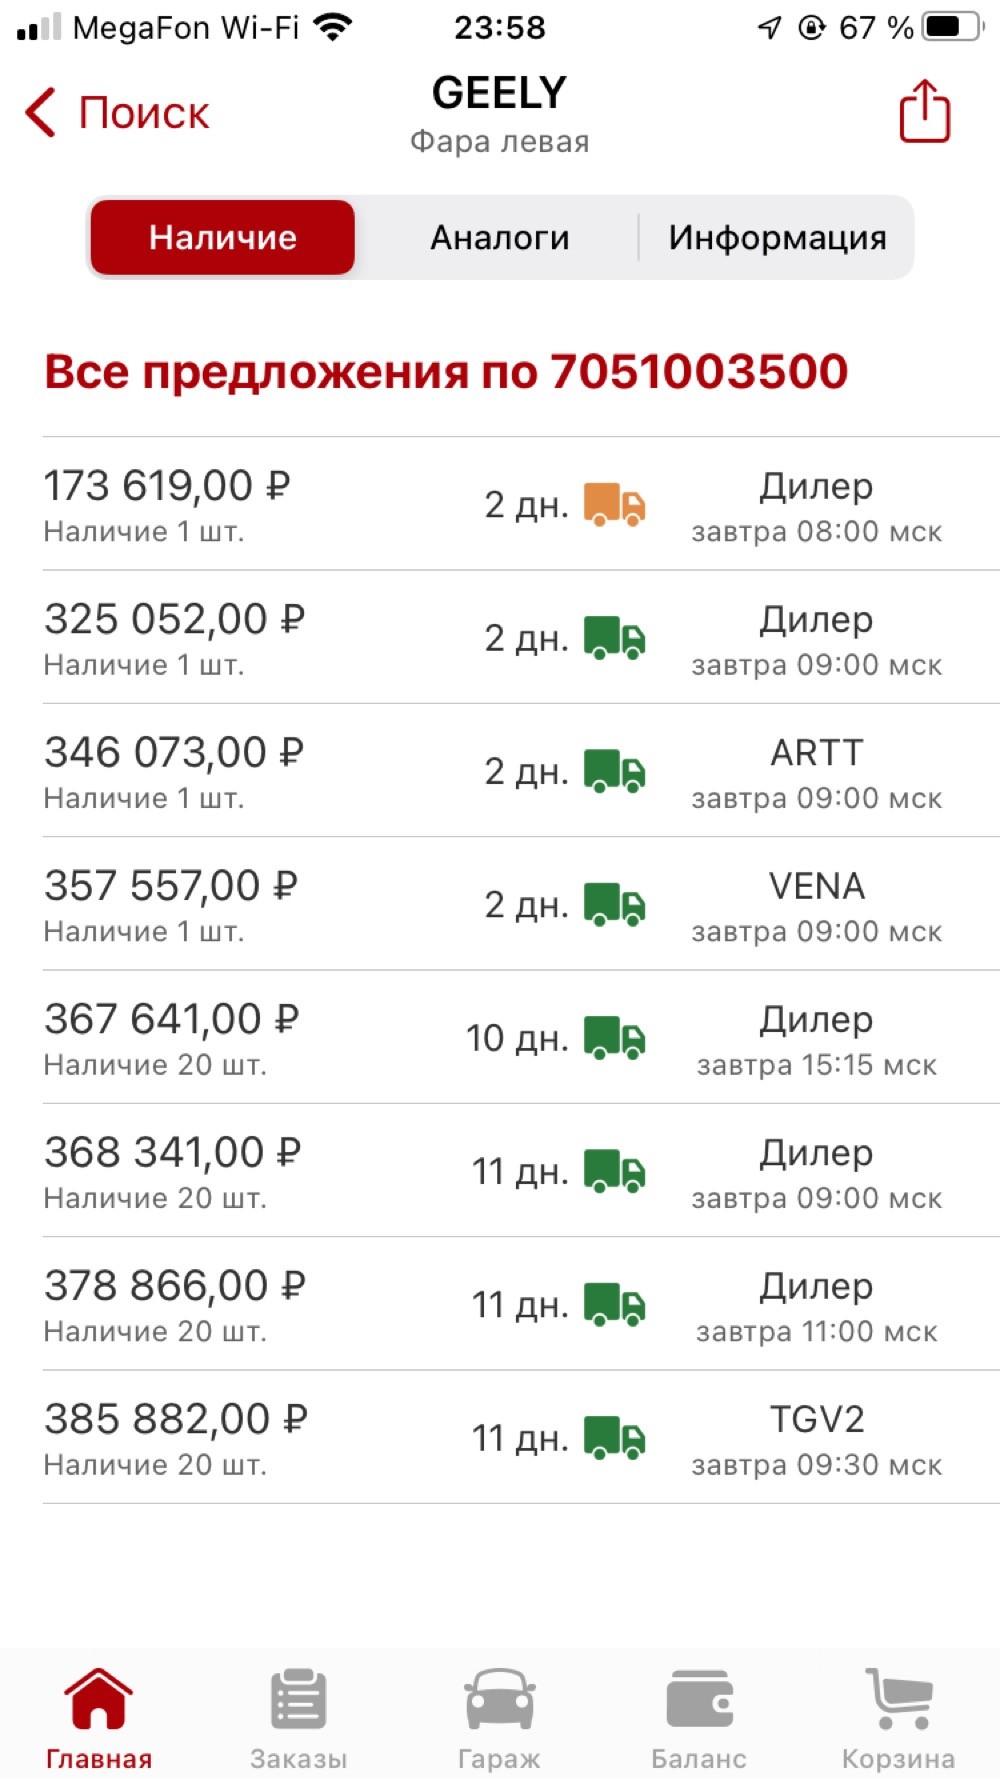Open the Корзина shopping cart icon
The width and height of the screenshot is (1000, 1779).
(899, 1698)
